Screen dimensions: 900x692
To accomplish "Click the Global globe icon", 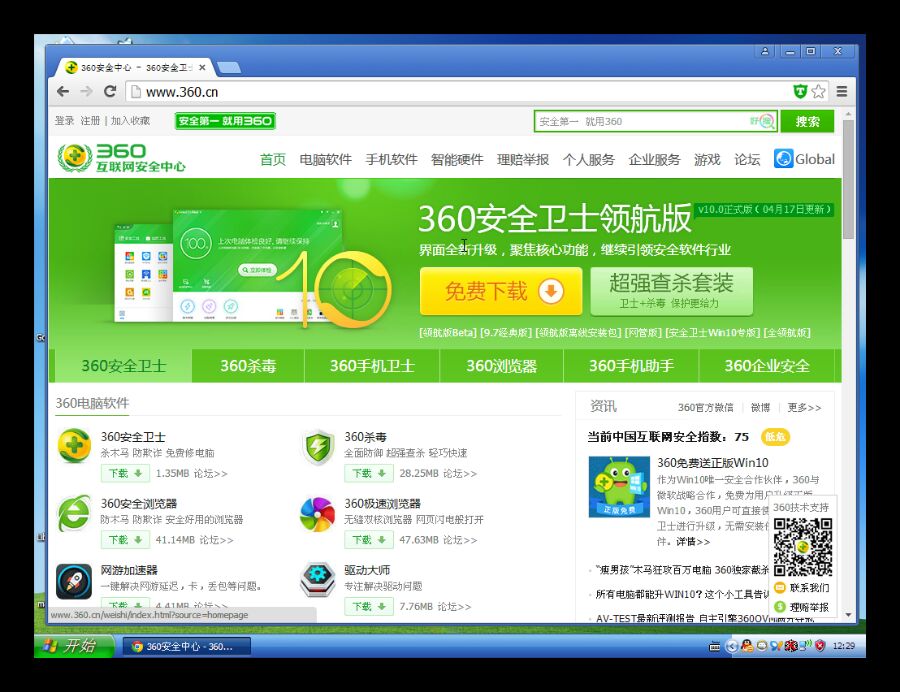I will pyautogui.click(x=783, y=159).
